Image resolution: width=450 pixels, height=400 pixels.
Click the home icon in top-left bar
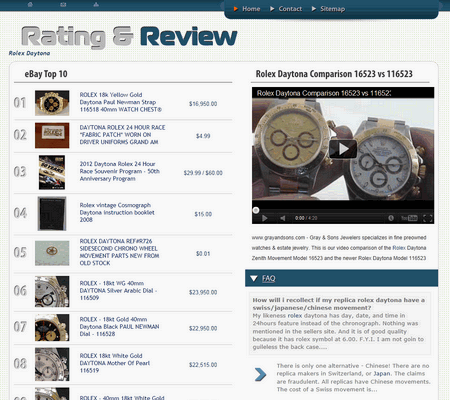30,4
